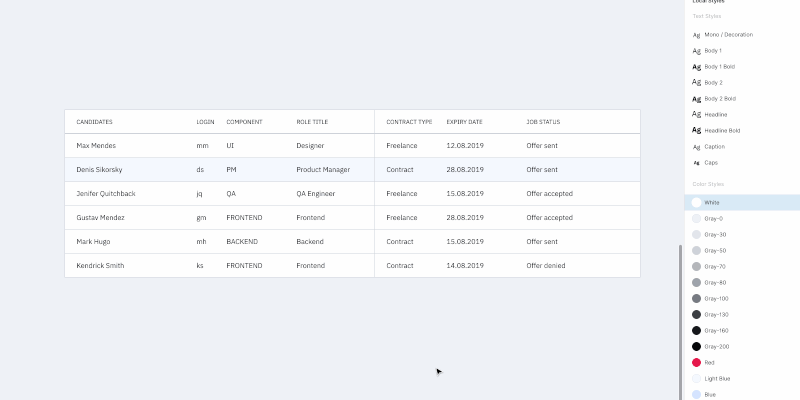The width and height of the screenshot is (800, 400).
Task: Select the Gray-200 black swatch
Action: [x=696, y=346]
